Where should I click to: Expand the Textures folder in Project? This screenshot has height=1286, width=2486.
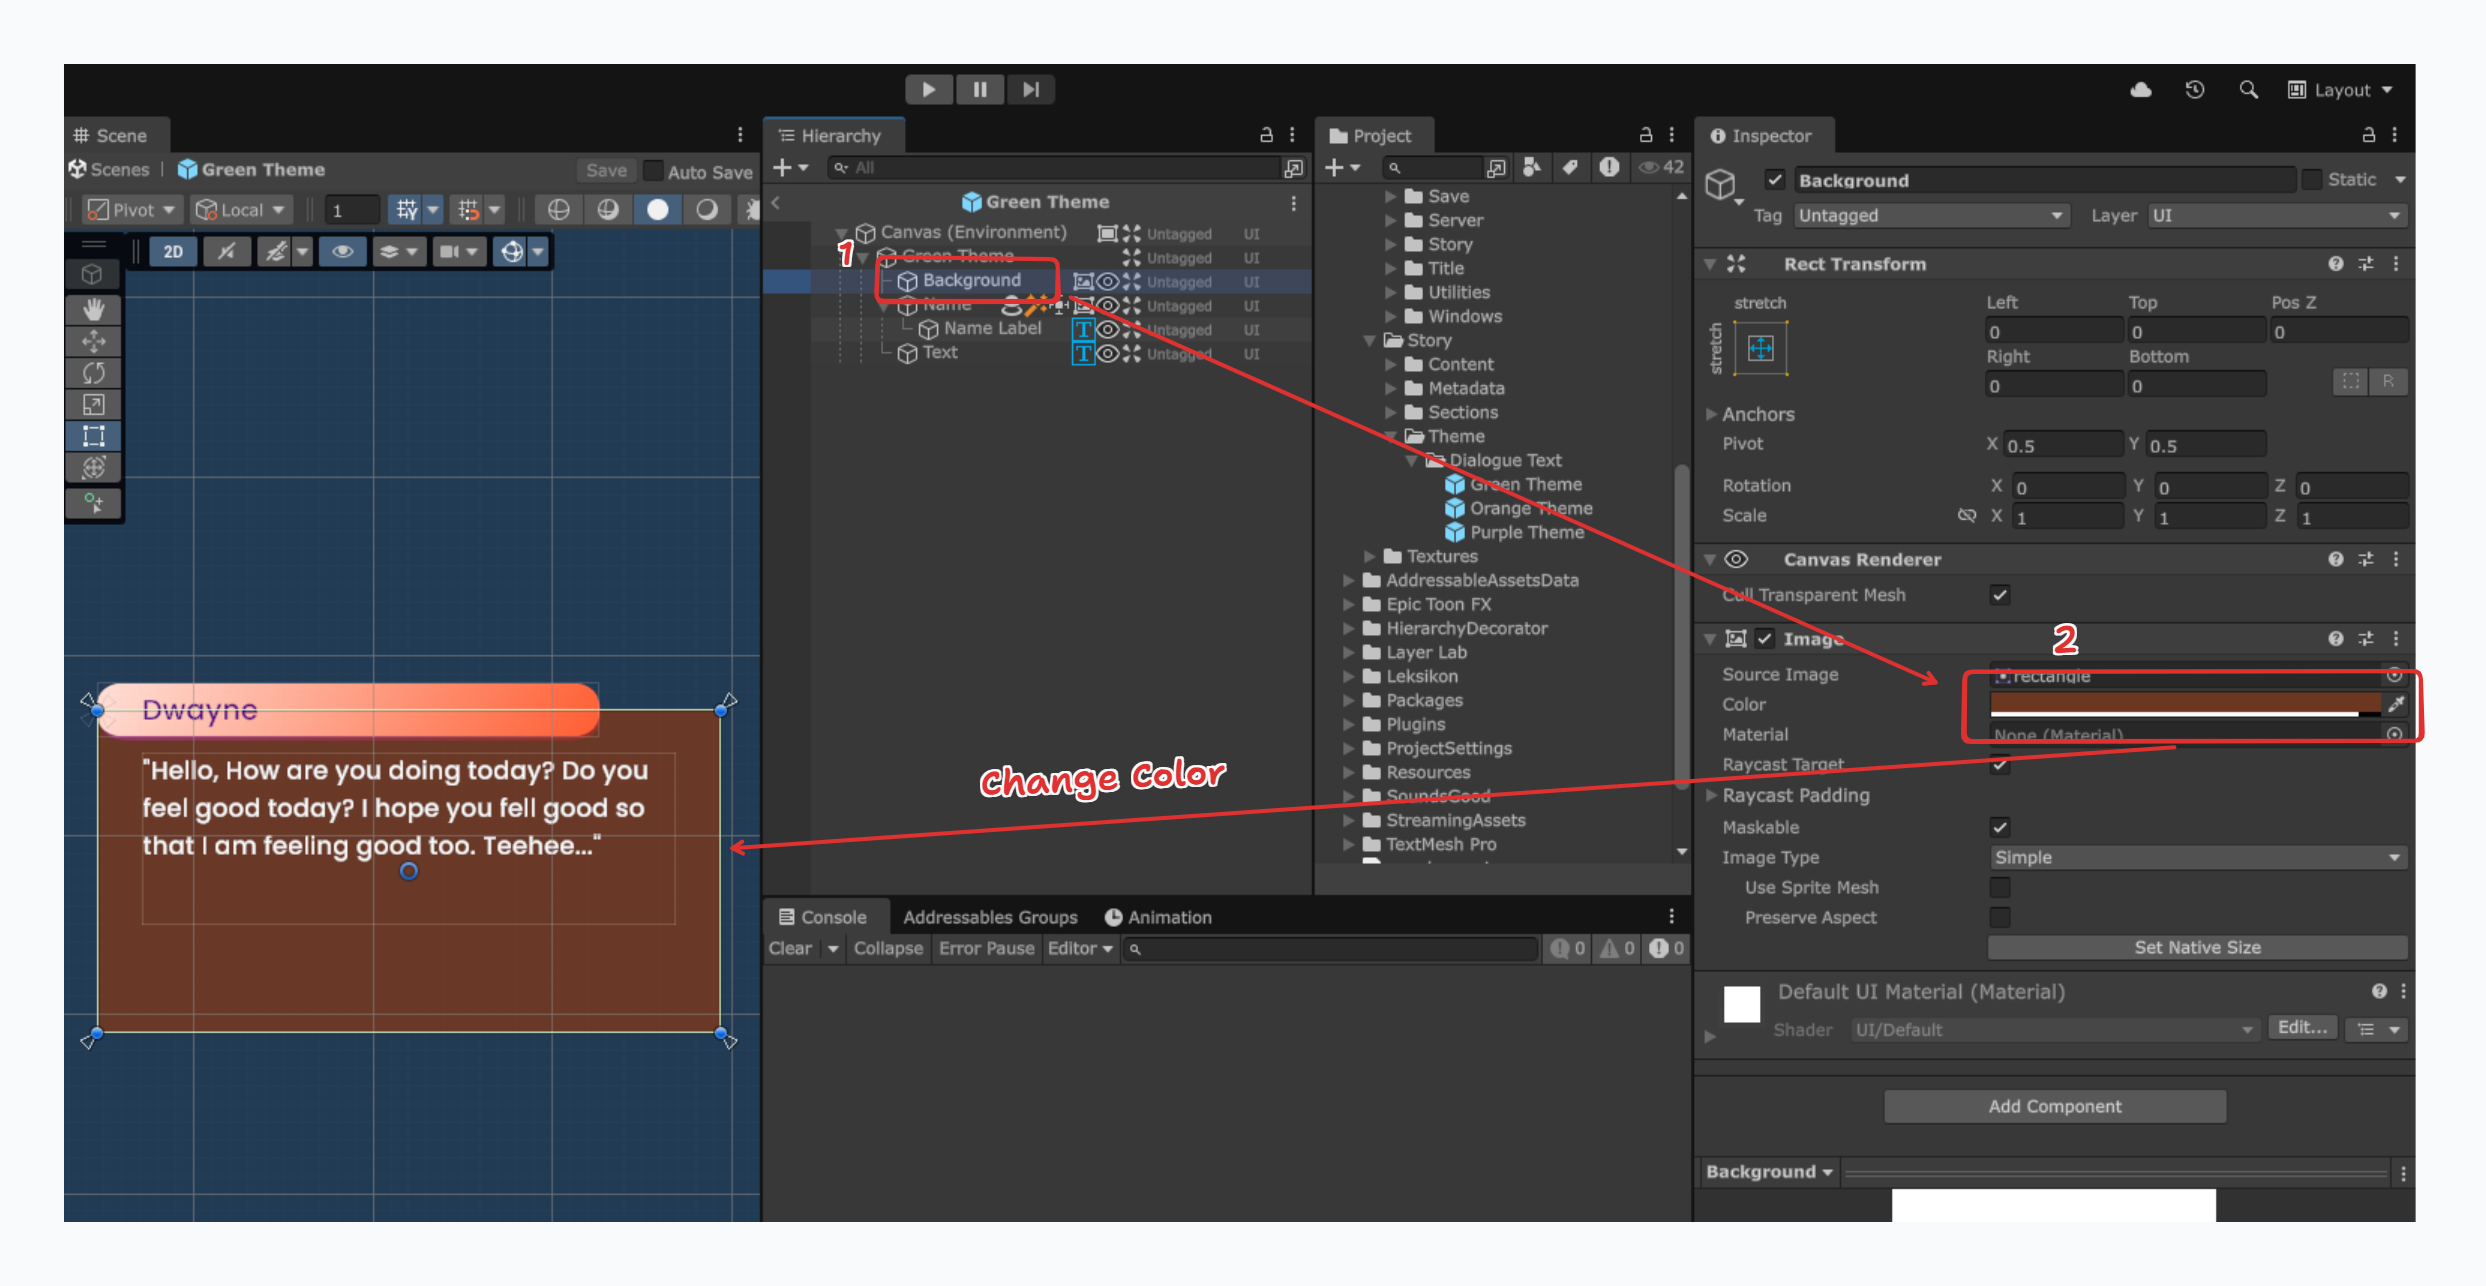[1370, 556]
